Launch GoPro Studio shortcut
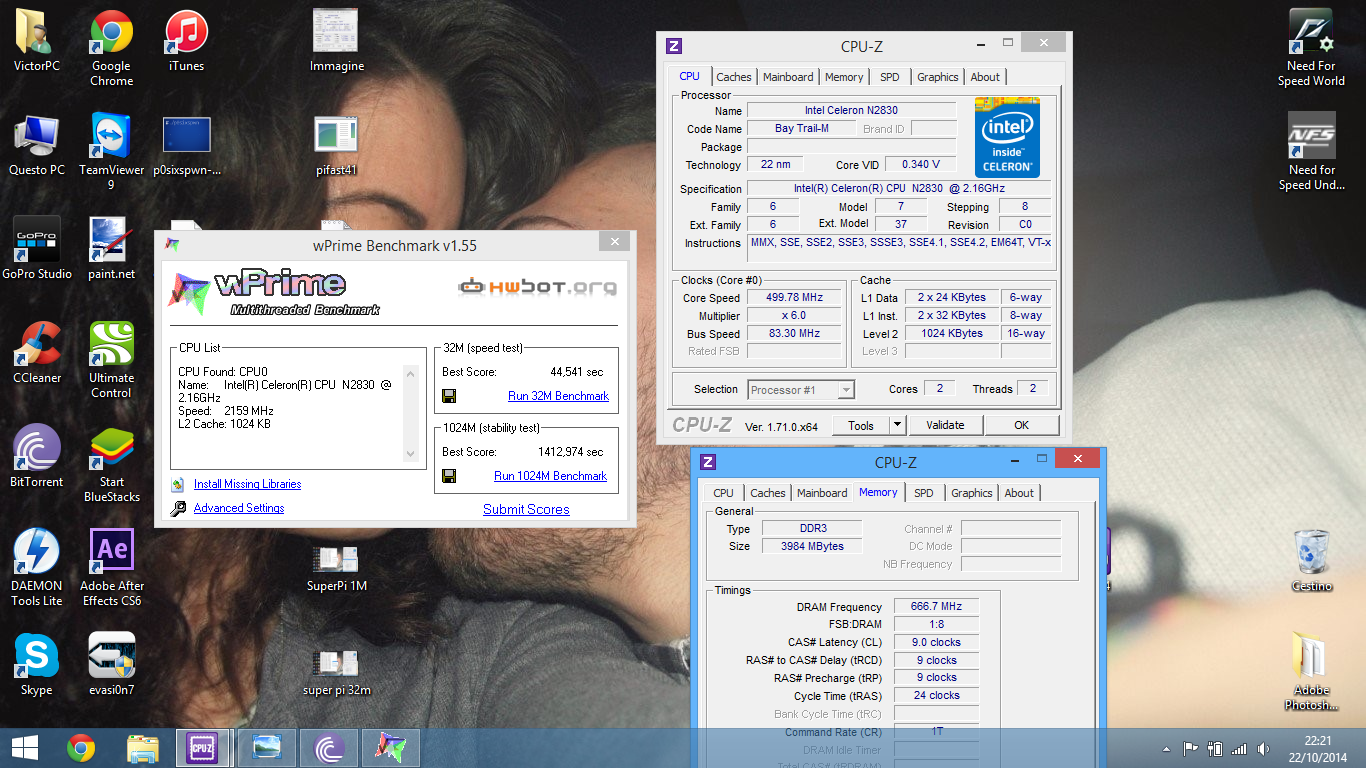 click(x=37, y=248)
